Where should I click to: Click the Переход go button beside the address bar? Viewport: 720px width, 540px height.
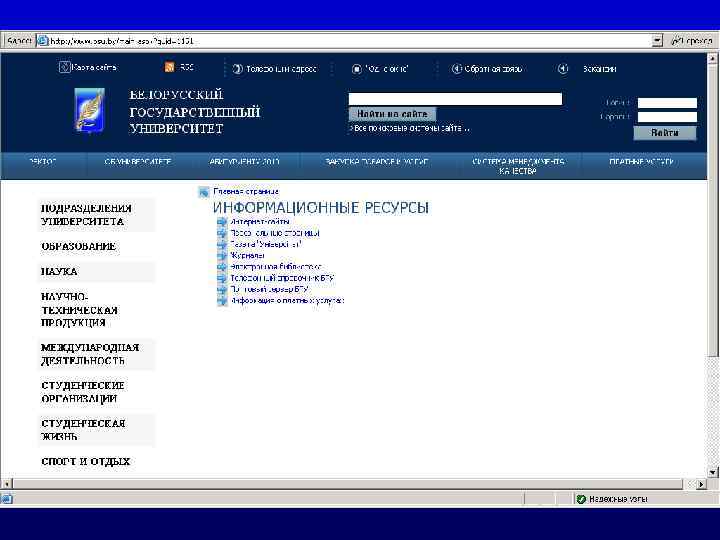pos(692,41)
